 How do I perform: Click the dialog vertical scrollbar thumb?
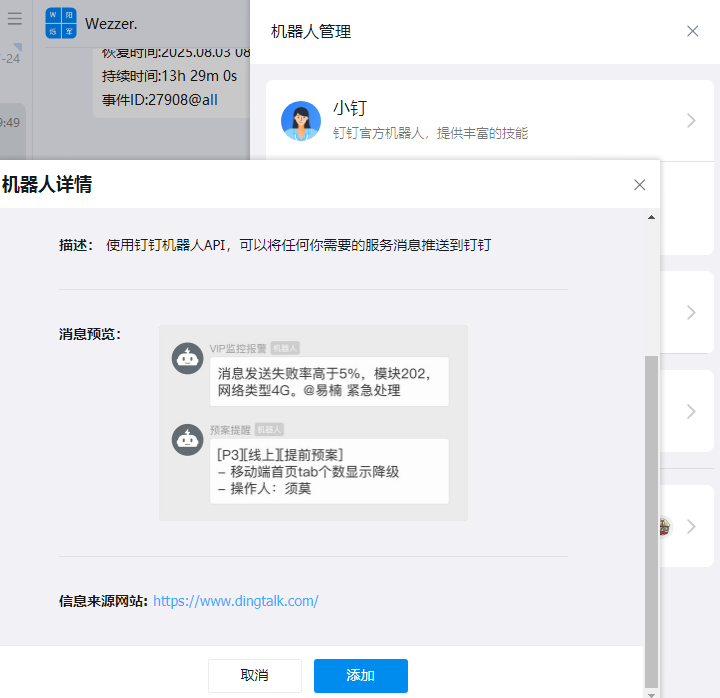tap(651, 521)
